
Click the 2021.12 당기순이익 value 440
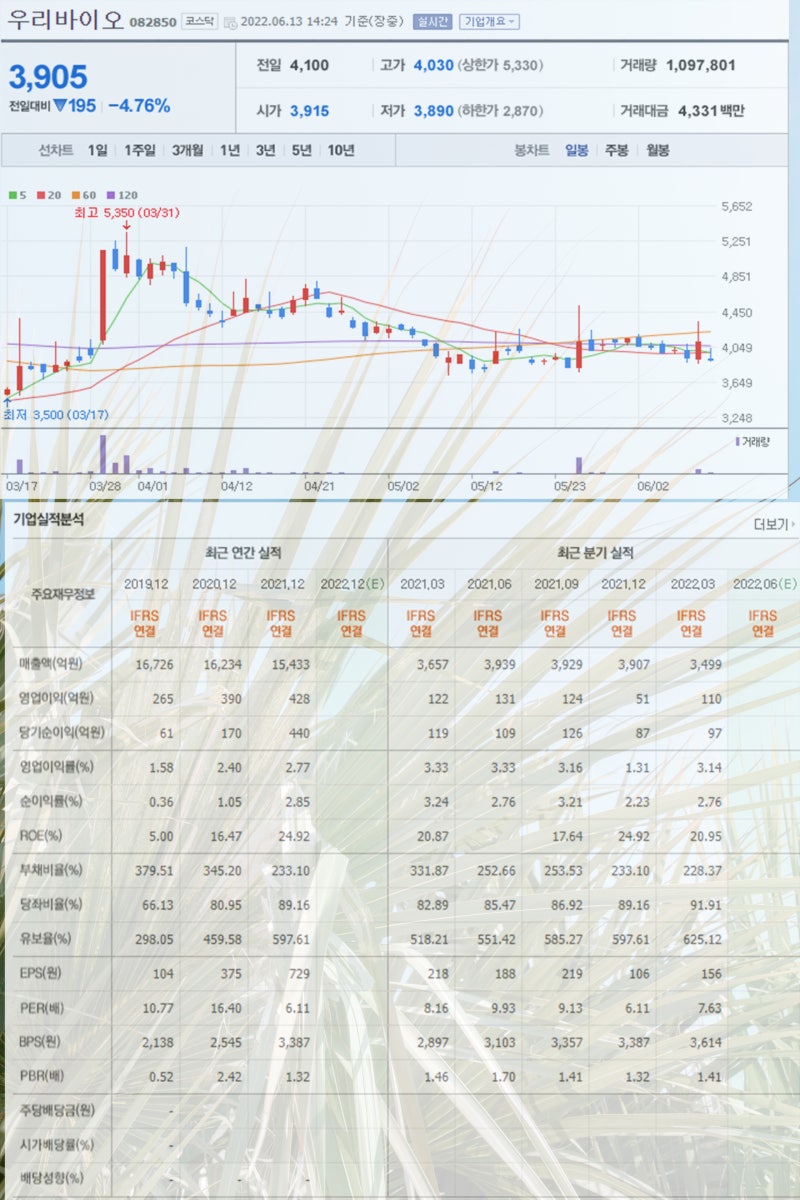click(298, 732)
